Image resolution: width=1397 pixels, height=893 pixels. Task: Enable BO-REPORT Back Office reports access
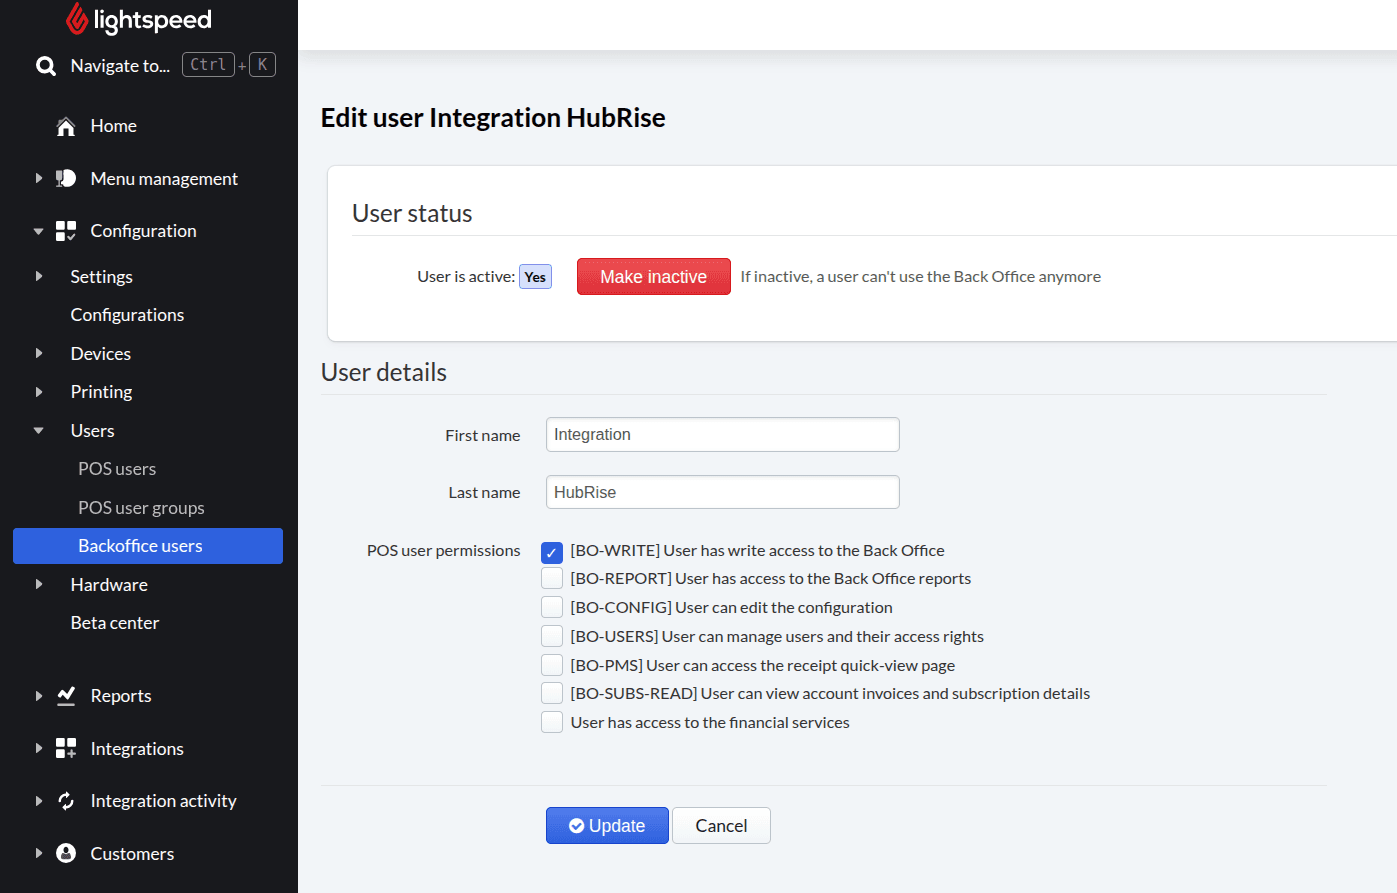pos(552,578)
